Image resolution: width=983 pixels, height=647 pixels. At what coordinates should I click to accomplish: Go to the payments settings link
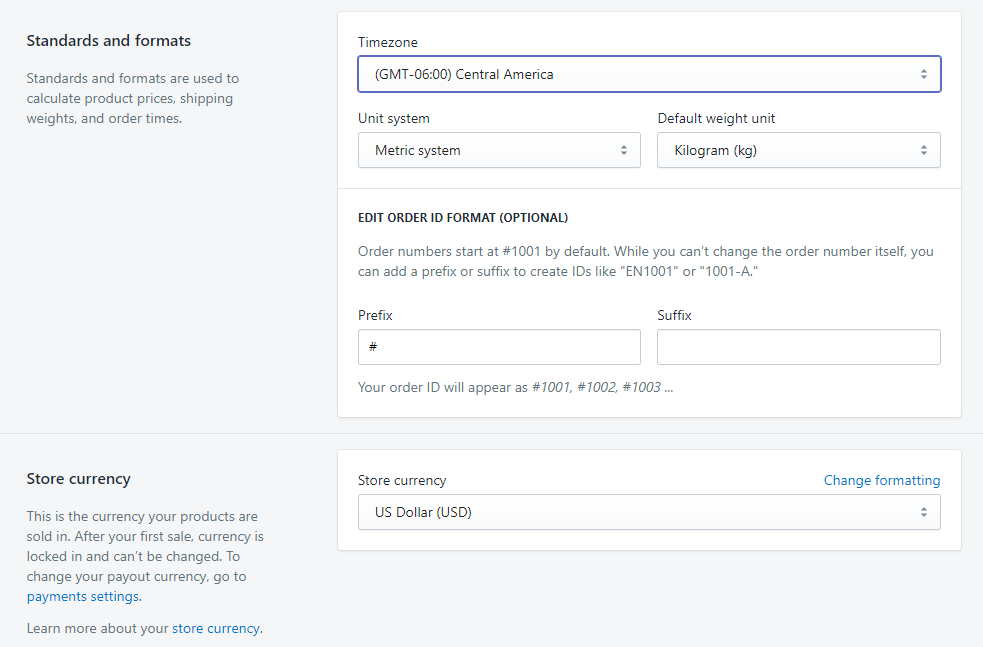coord(83,597)
